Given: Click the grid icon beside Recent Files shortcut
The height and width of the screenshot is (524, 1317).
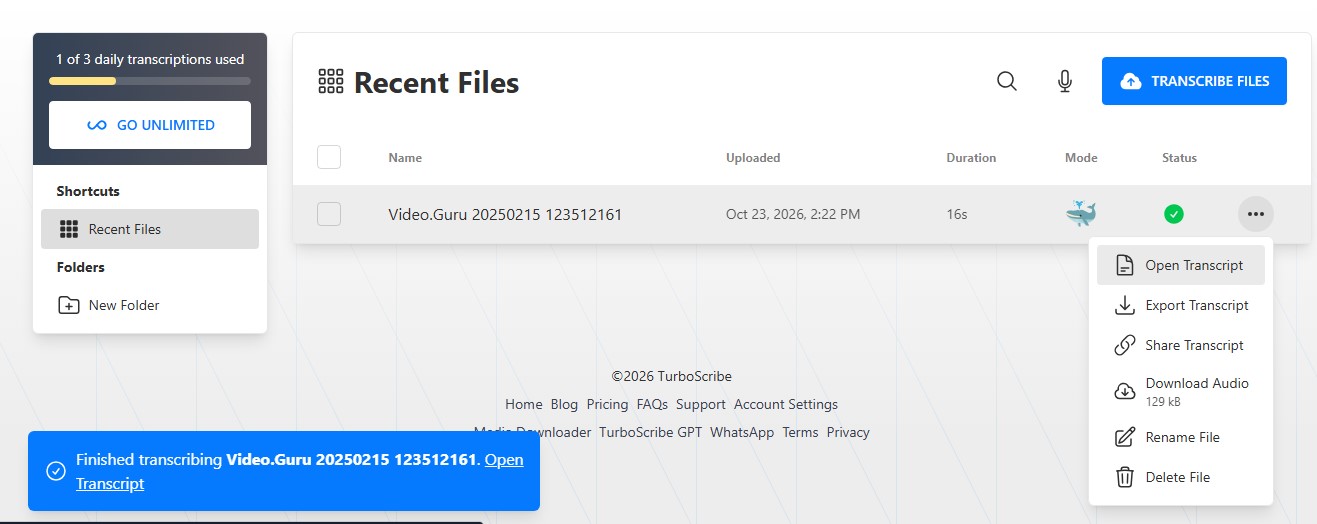Looking at the screenshot, I should click(x=69, y=229).
